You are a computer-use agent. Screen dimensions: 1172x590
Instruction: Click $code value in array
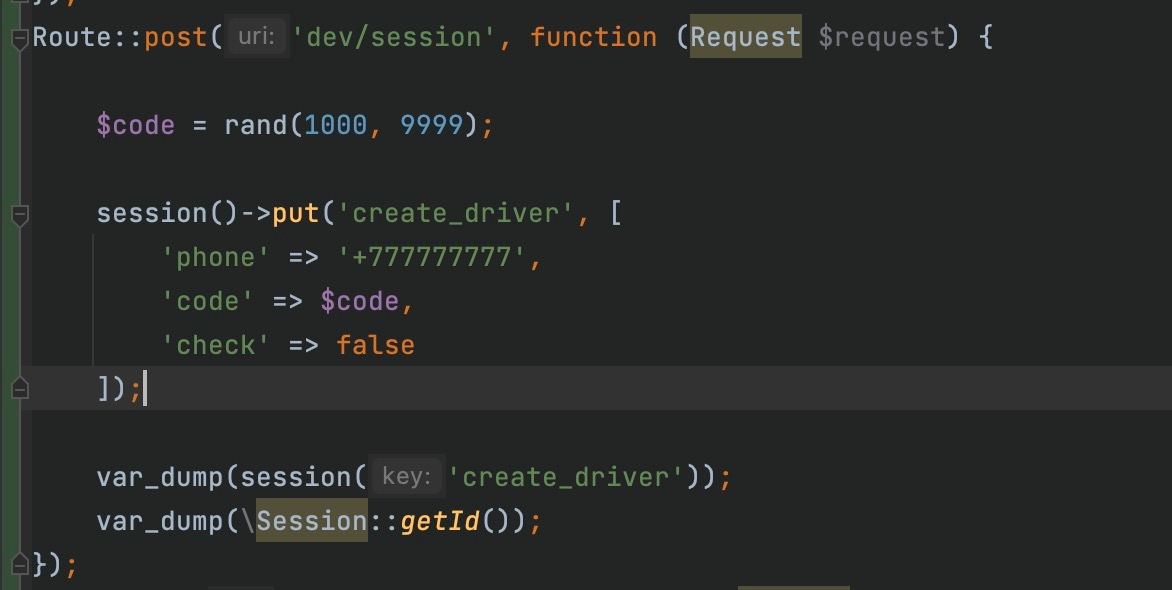point(360,301)
